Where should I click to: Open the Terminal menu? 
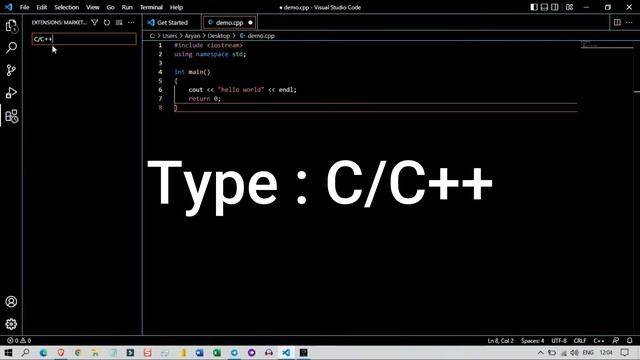[x=151, y=7]
